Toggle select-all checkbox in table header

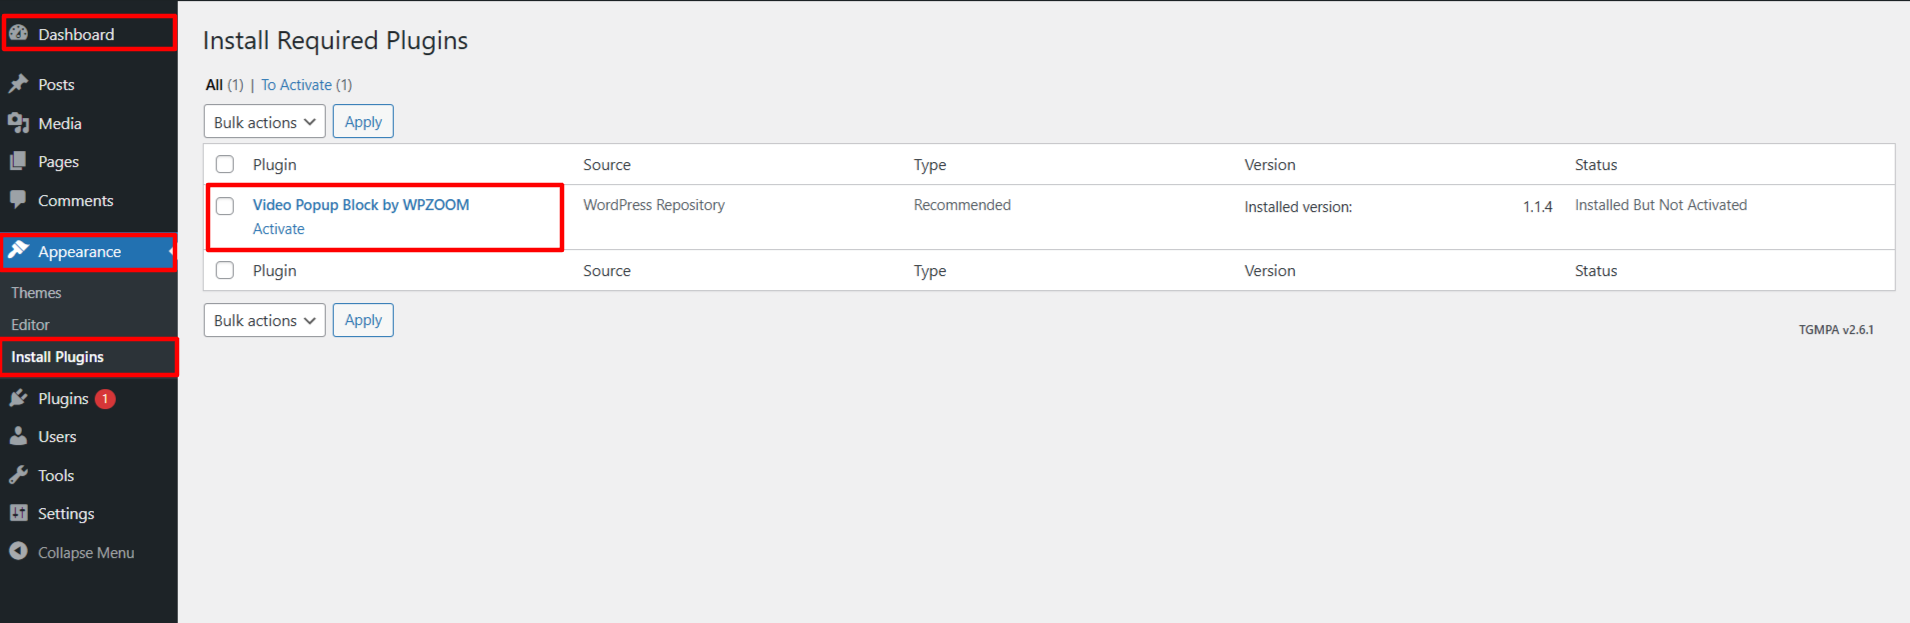(x=225, y=164)
